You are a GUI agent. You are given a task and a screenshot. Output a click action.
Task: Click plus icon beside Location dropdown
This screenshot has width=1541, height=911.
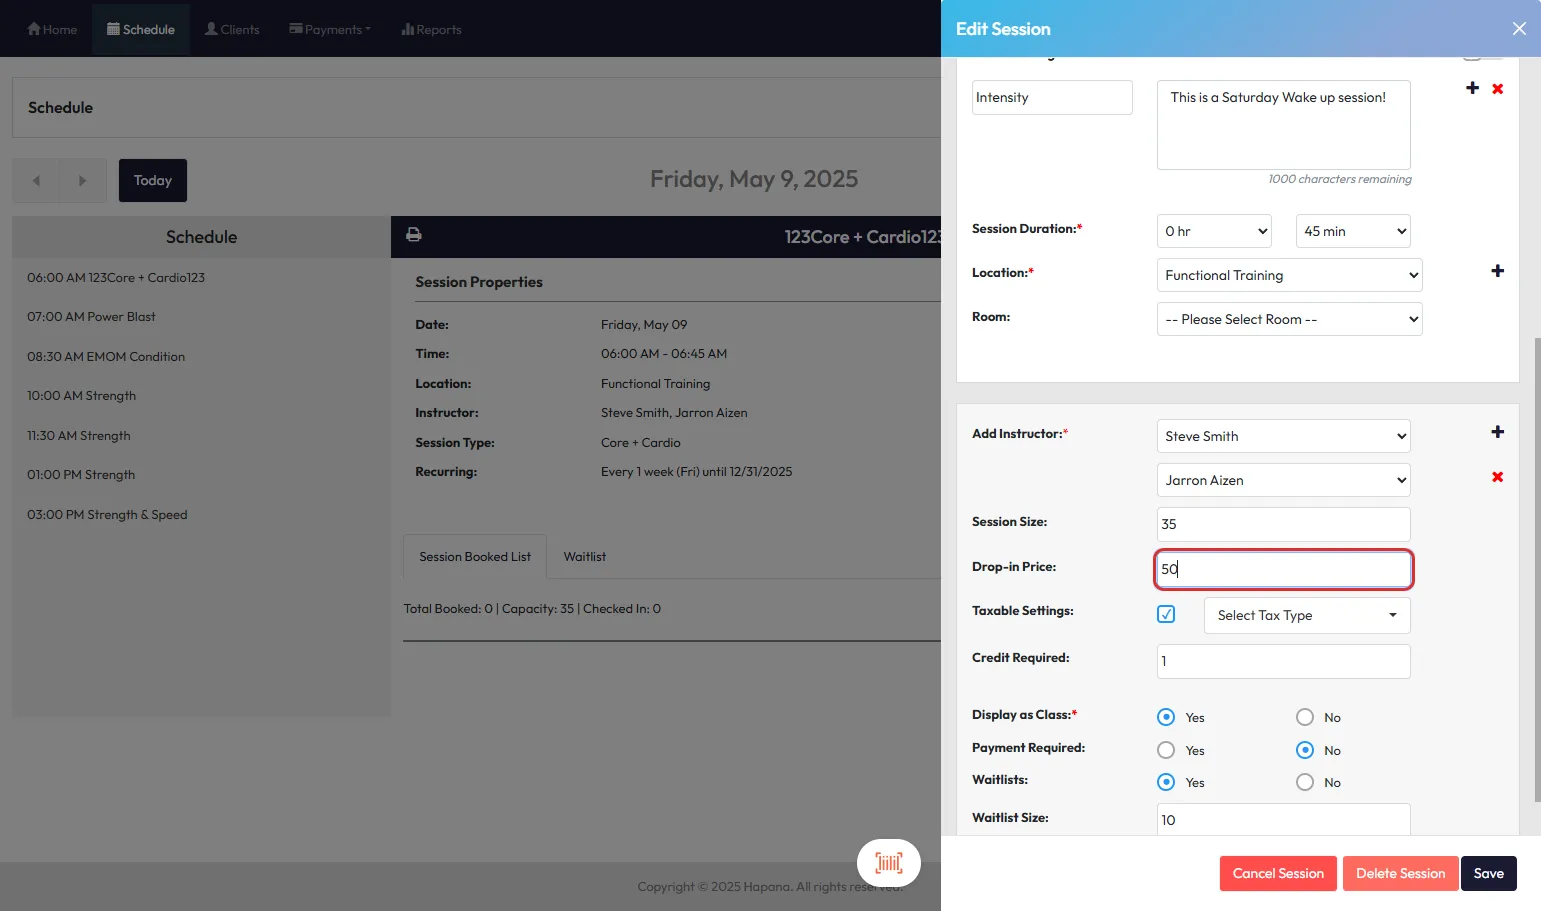(1497, 271)
